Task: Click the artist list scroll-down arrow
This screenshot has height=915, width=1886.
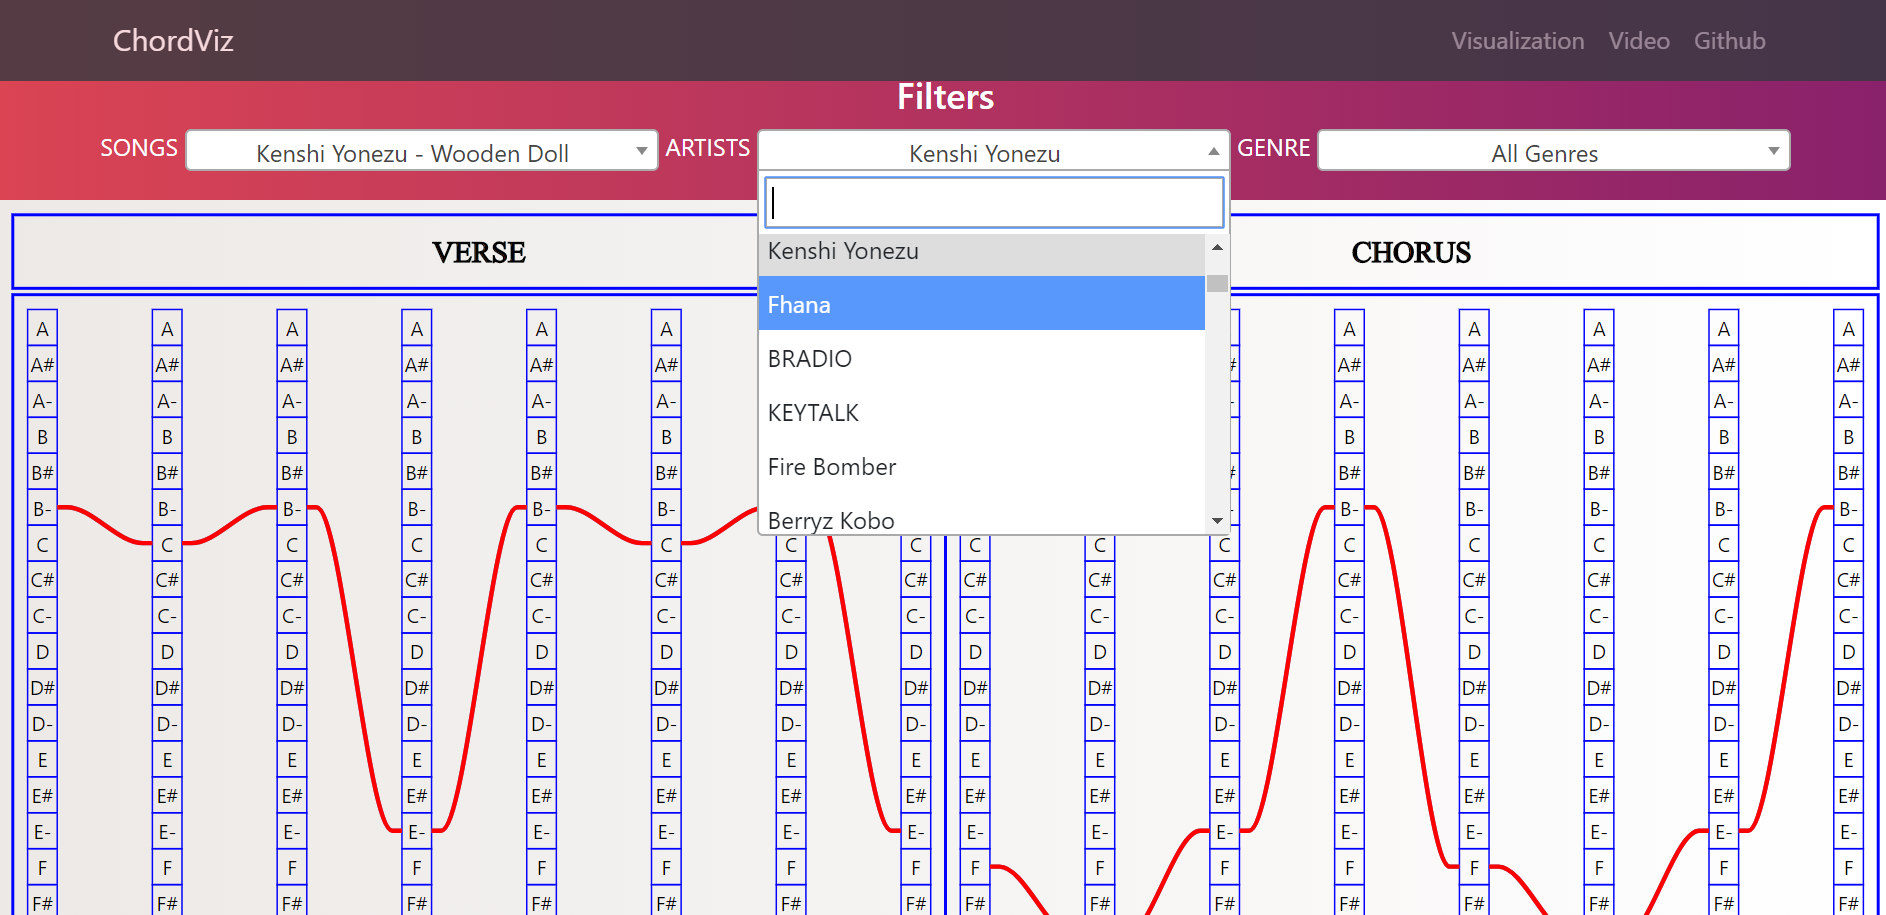Action: (1217, 520)
